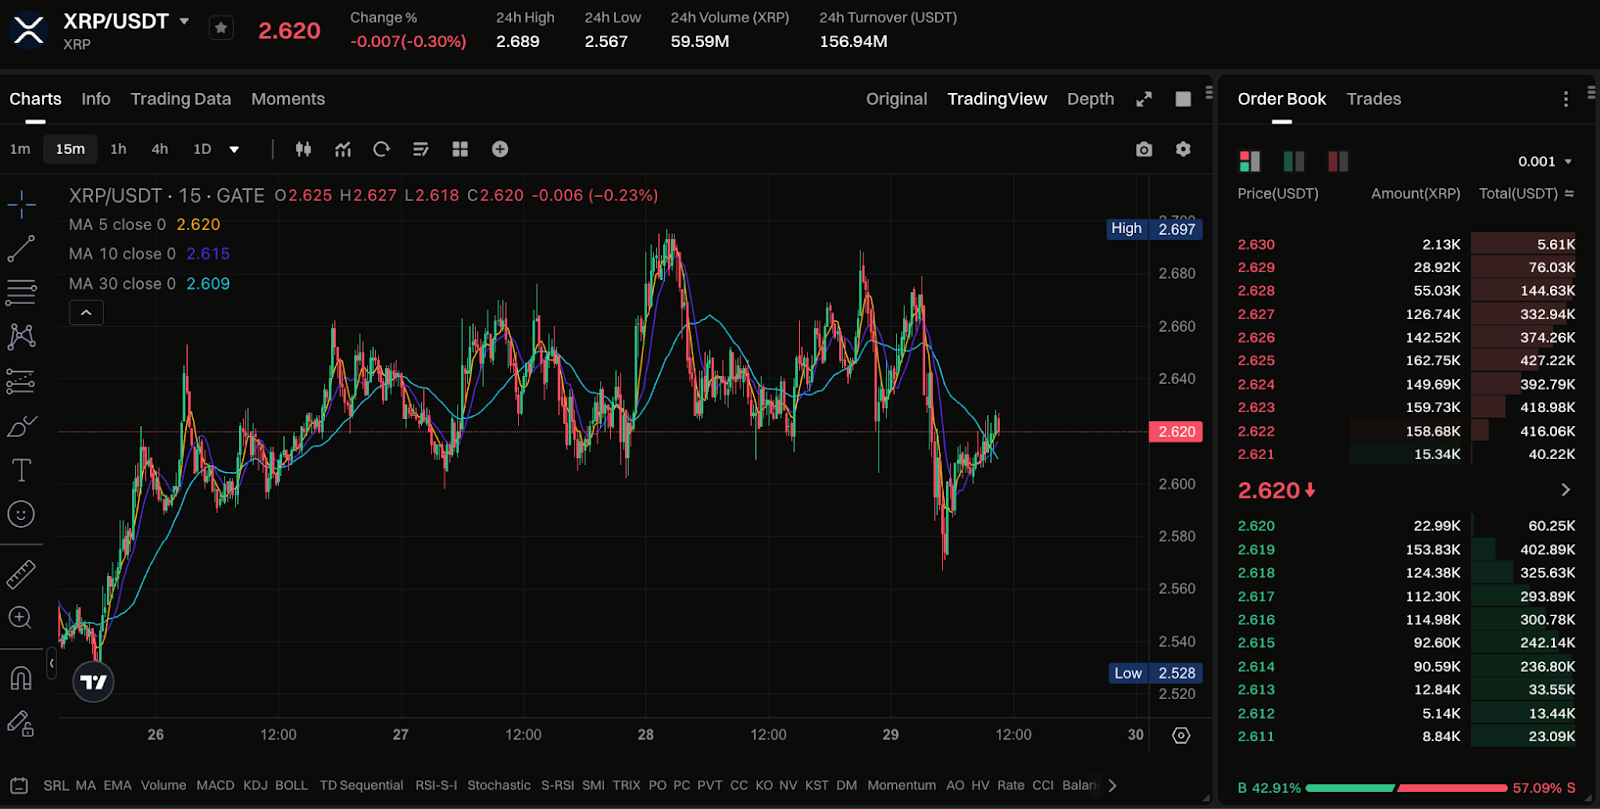Choose the ruler measure tool
The image size is (1600, 809).
(21, 574)
